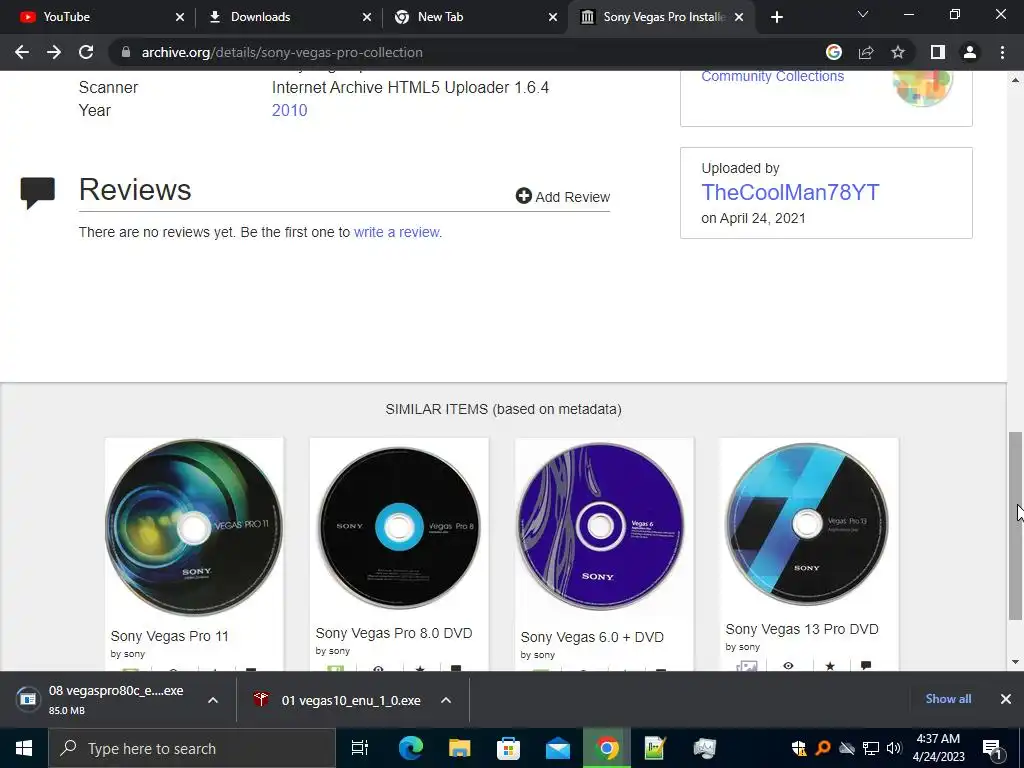Viewport: 1024px width, 768px height.
Task: Open the Sony Vegas Pro 8.0 DVD thumbnail
Action: pyautogui.click(x=399, y=528)
